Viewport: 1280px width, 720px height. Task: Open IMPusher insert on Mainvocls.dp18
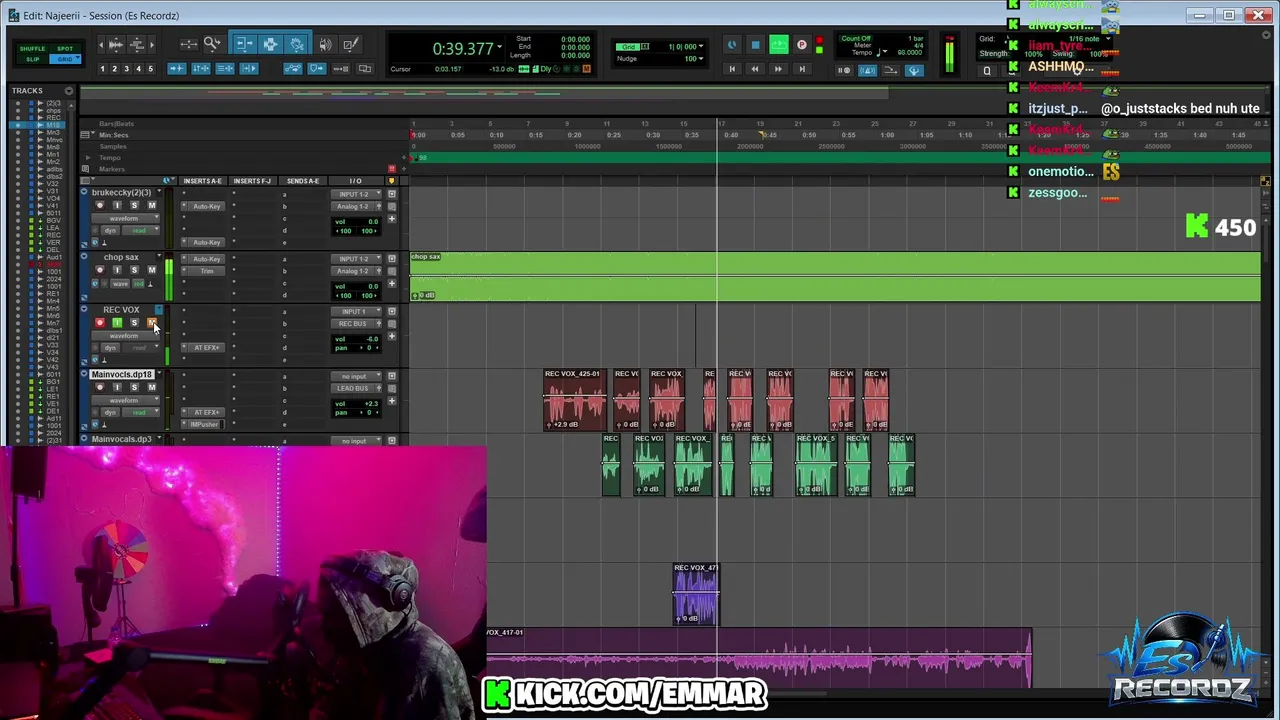click(205, 424)
